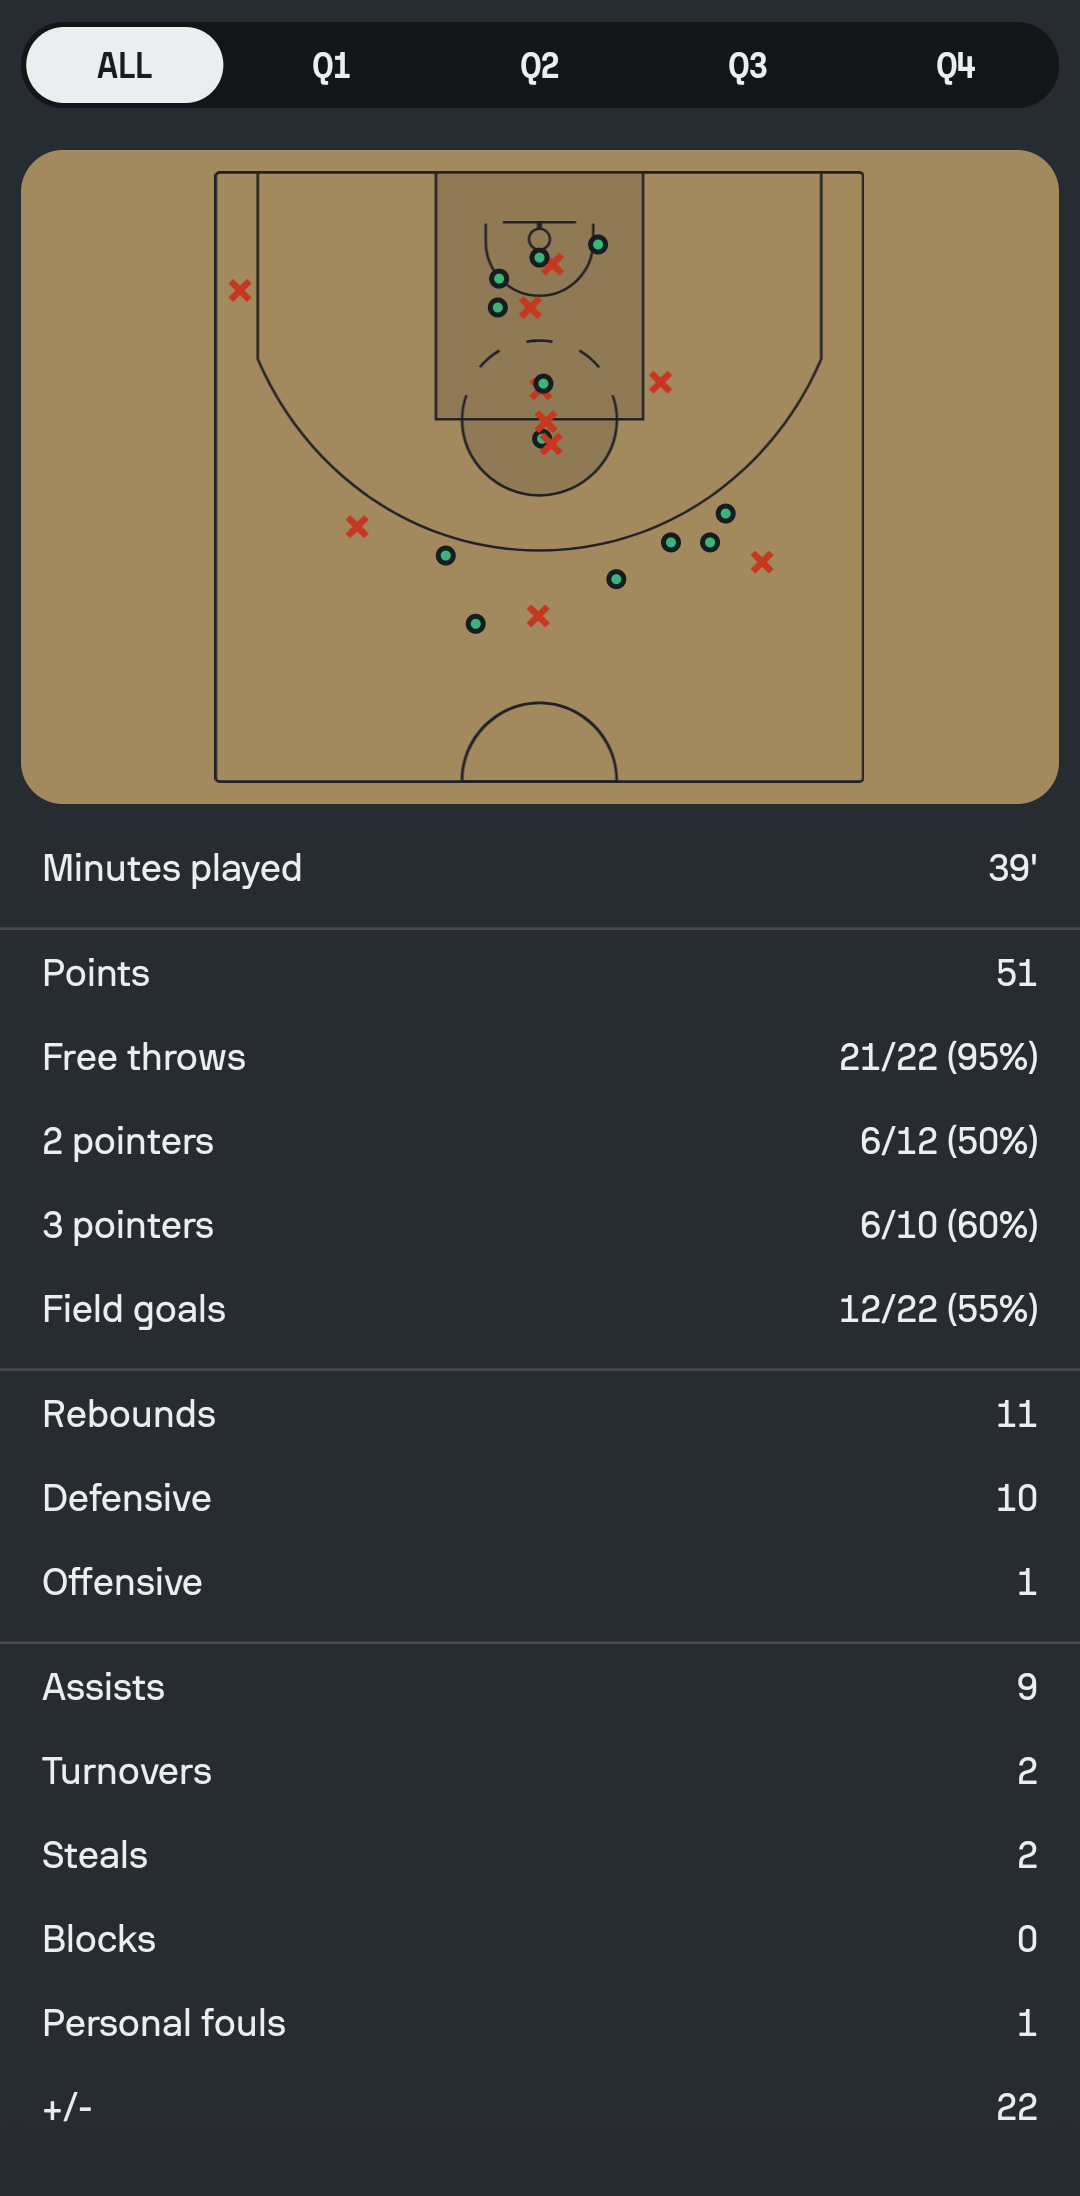Select the made three dot on the left wing
Image resolution: width=1080 pixels, height=2196 pixels.
446,555
